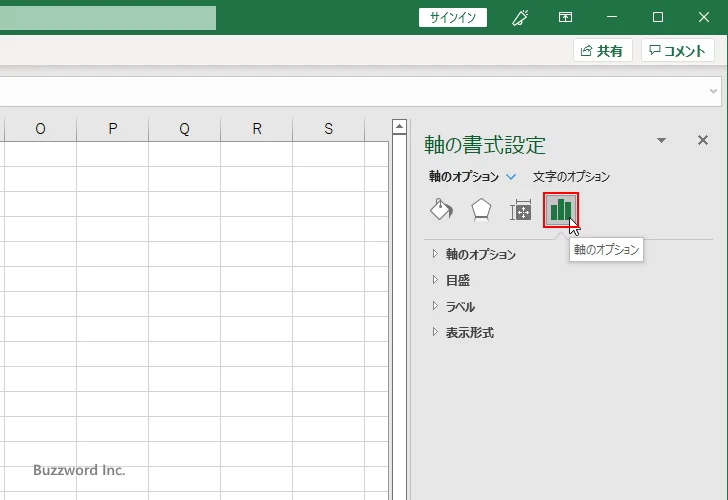Click the vertical scrollbar up arrow

point(399,127)
